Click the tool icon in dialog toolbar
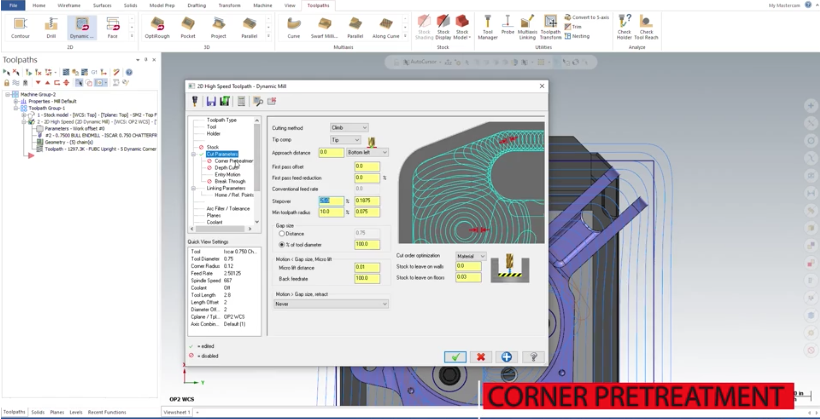Image resolution: width=820 pixels, height=419 pixels. [x=195, y=101]
